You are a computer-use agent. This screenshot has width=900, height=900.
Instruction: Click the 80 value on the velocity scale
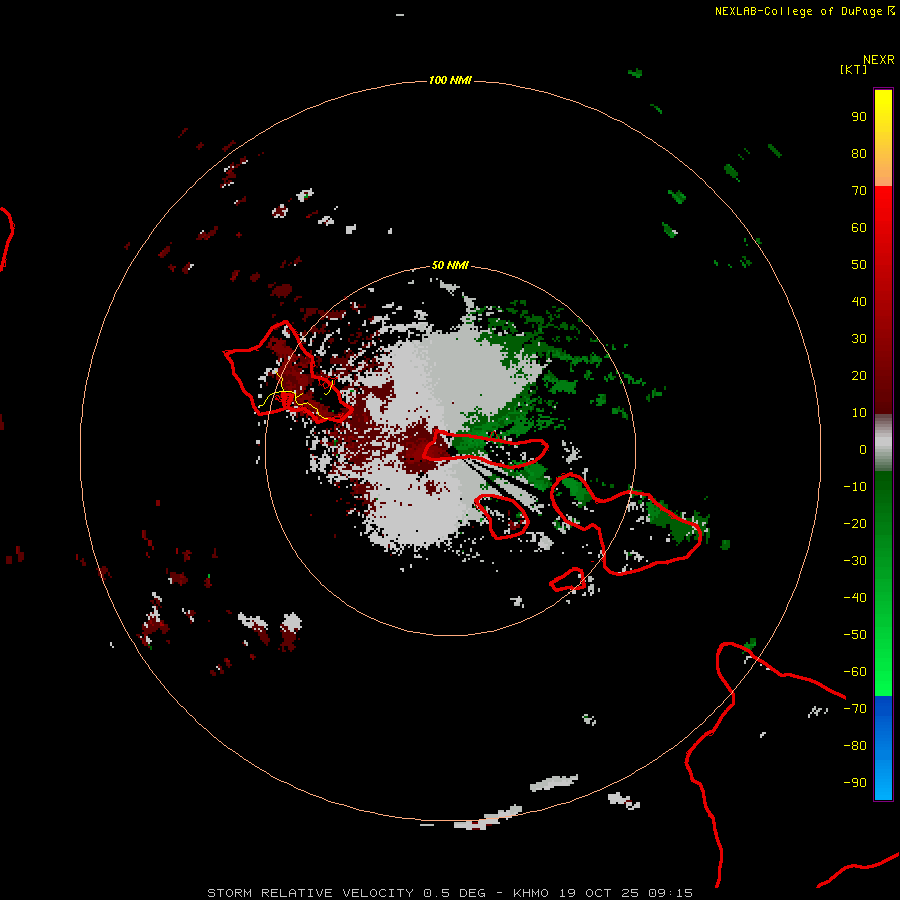[859, 154]
